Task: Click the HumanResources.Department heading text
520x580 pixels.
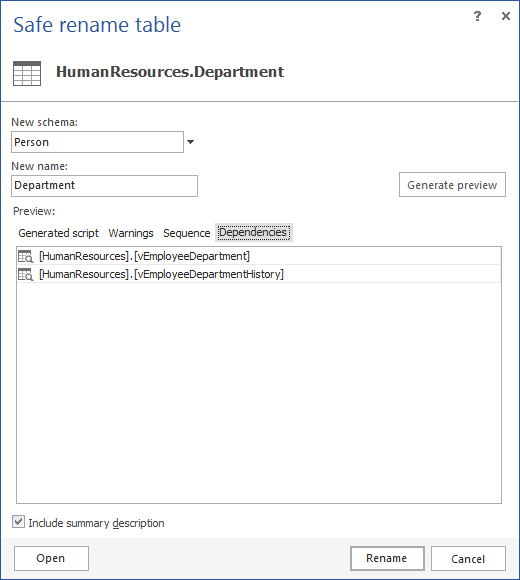Action: point(170,72)
